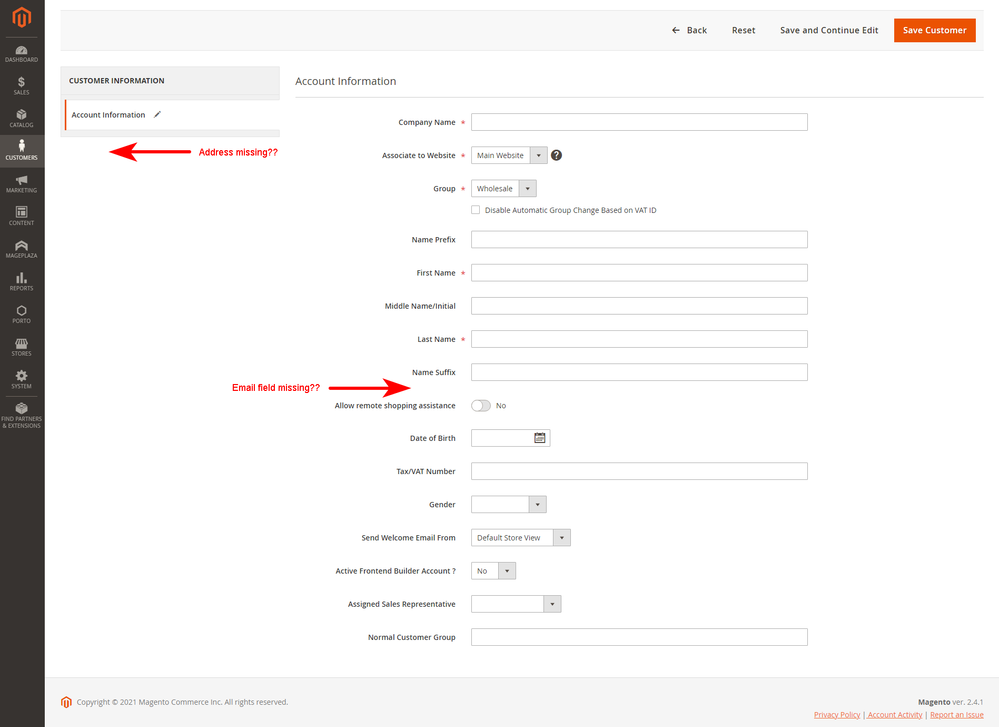This screenshot has width=999, height=727.
Task: Select the Account Information tab
Action: pyautogui.click(x=108, y=115)
